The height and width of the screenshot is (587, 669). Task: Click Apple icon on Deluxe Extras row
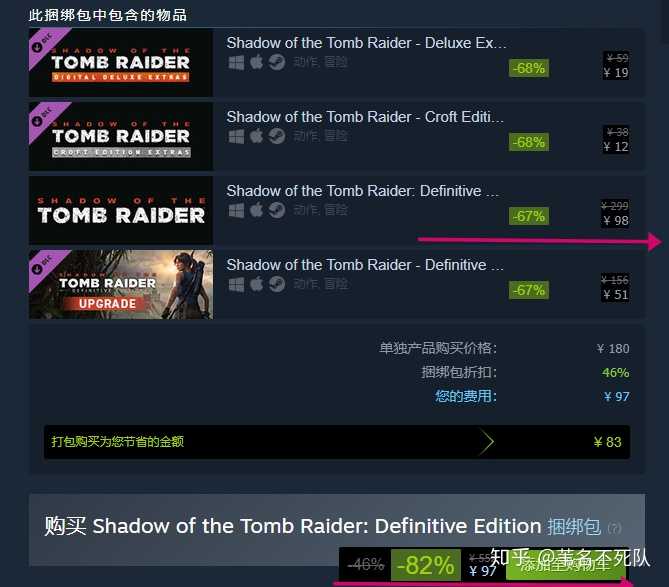pyautogui.click(x=256, y=62)
